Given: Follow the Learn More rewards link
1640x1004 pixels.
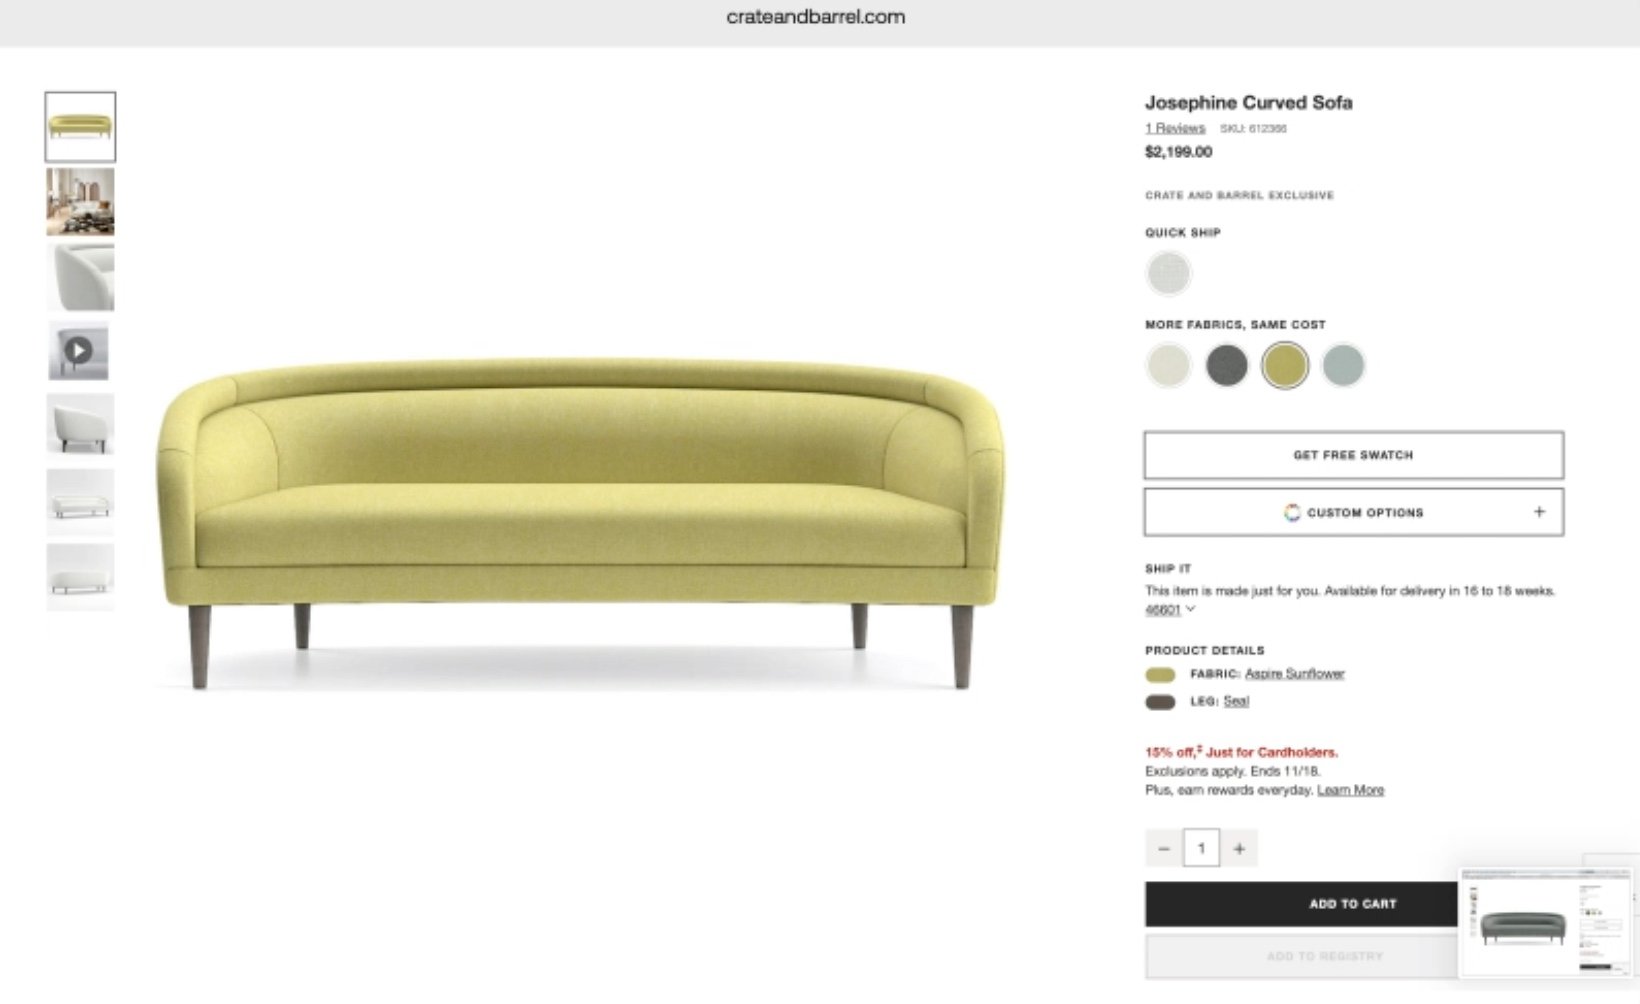Looking at the screenshot, I should (x=1350, y=790).
